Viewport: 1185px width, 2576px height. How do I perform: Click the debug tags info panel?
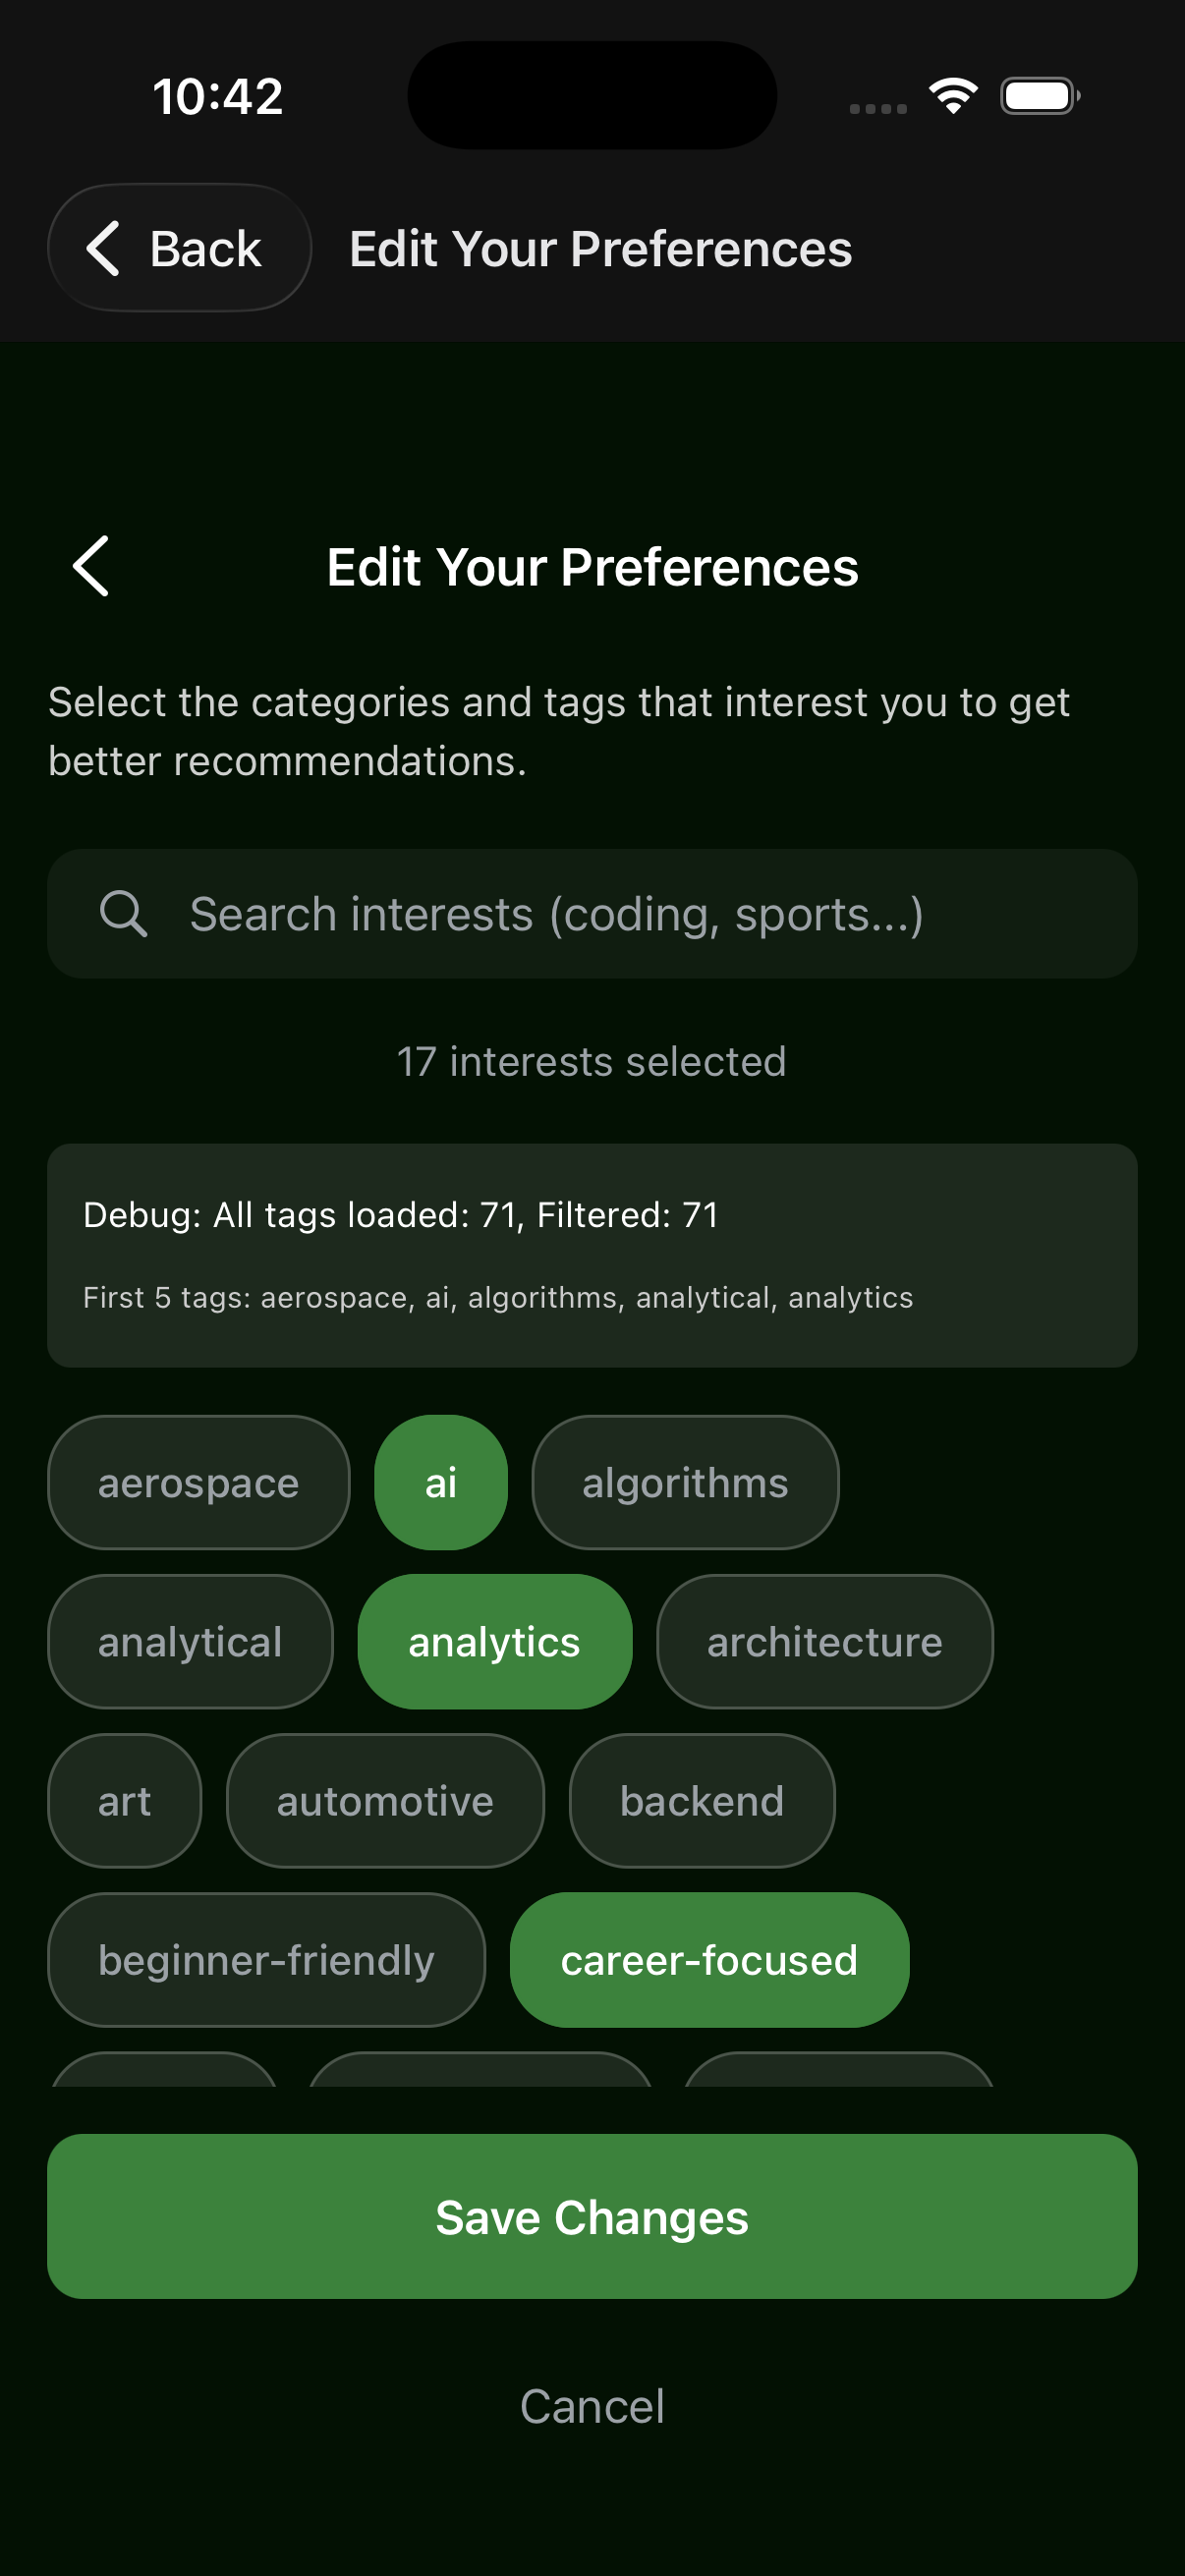point(592,1255)
